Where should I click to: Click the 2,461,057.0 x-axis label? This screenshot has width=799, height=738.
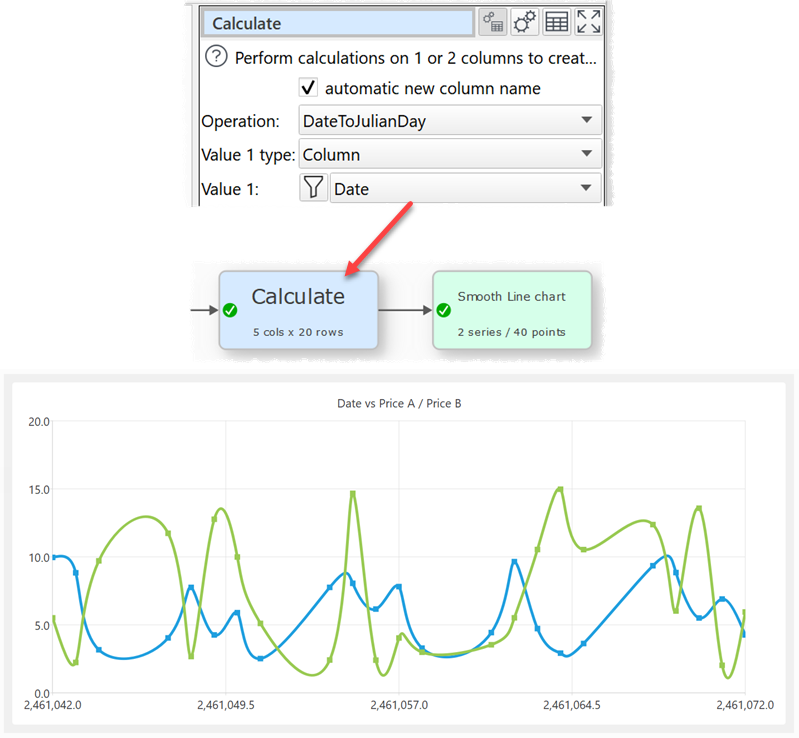pos(399,705)
